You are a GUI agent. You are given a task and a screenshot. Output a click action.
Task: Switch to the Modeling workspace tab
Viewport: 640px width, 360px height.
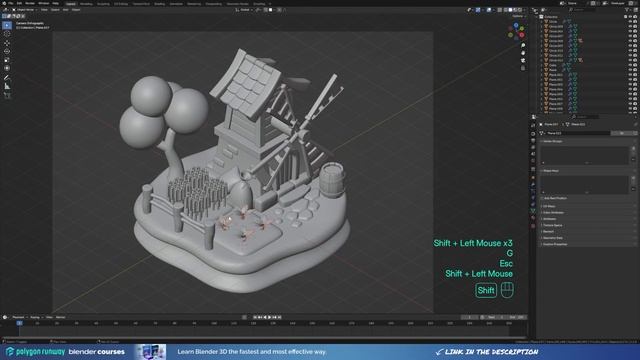(x=86, y=4)
